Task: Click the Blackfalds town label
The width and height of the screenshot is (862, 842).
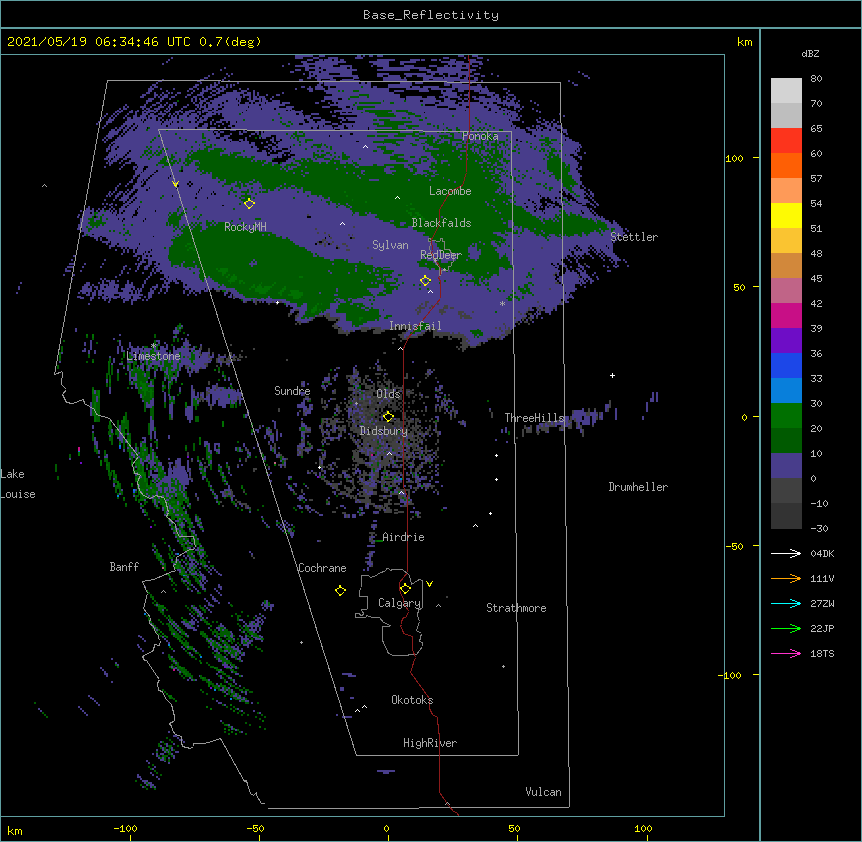Action: (441, 223)
